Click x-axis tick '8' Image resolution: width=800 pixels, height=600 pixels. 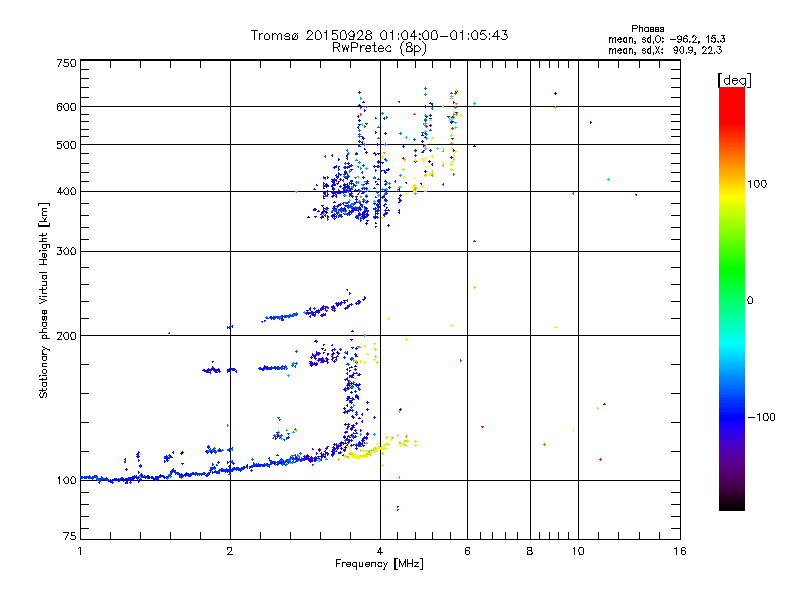[x=530, y=551]
